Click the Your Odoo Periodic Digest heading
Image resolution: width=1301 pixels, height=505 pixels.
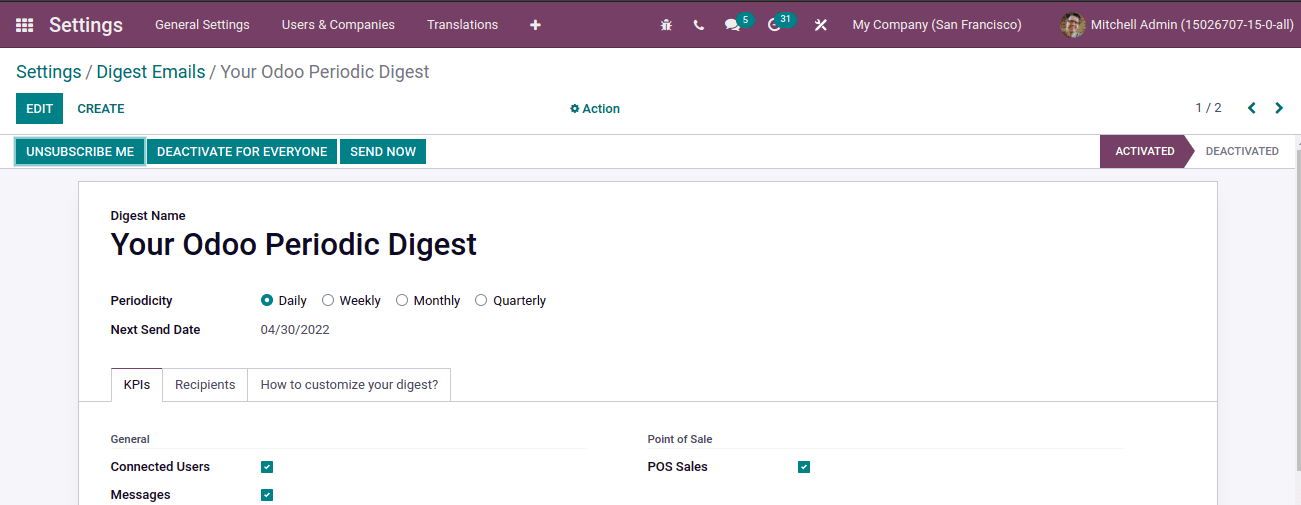[x=294, y=244]
